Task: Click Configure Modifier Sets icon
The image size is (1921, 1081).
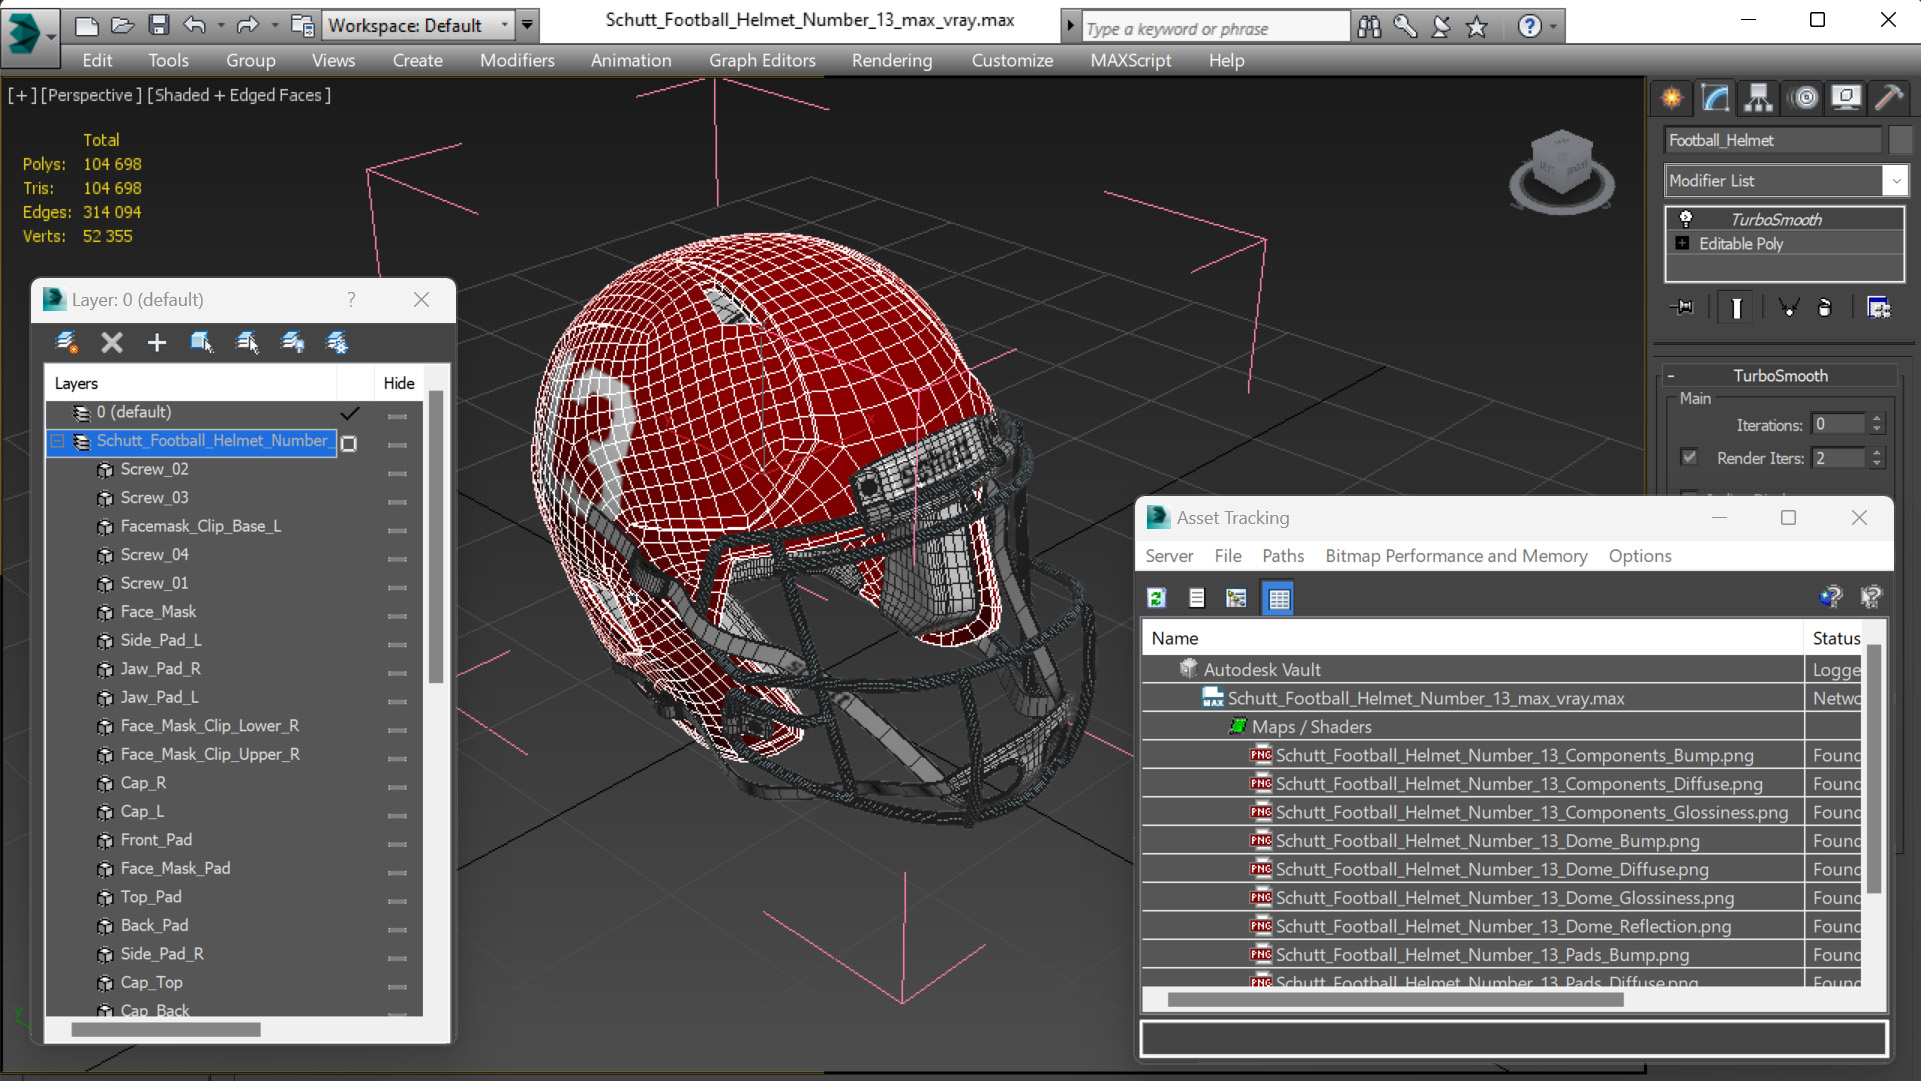Action: tap(1879, 308)
